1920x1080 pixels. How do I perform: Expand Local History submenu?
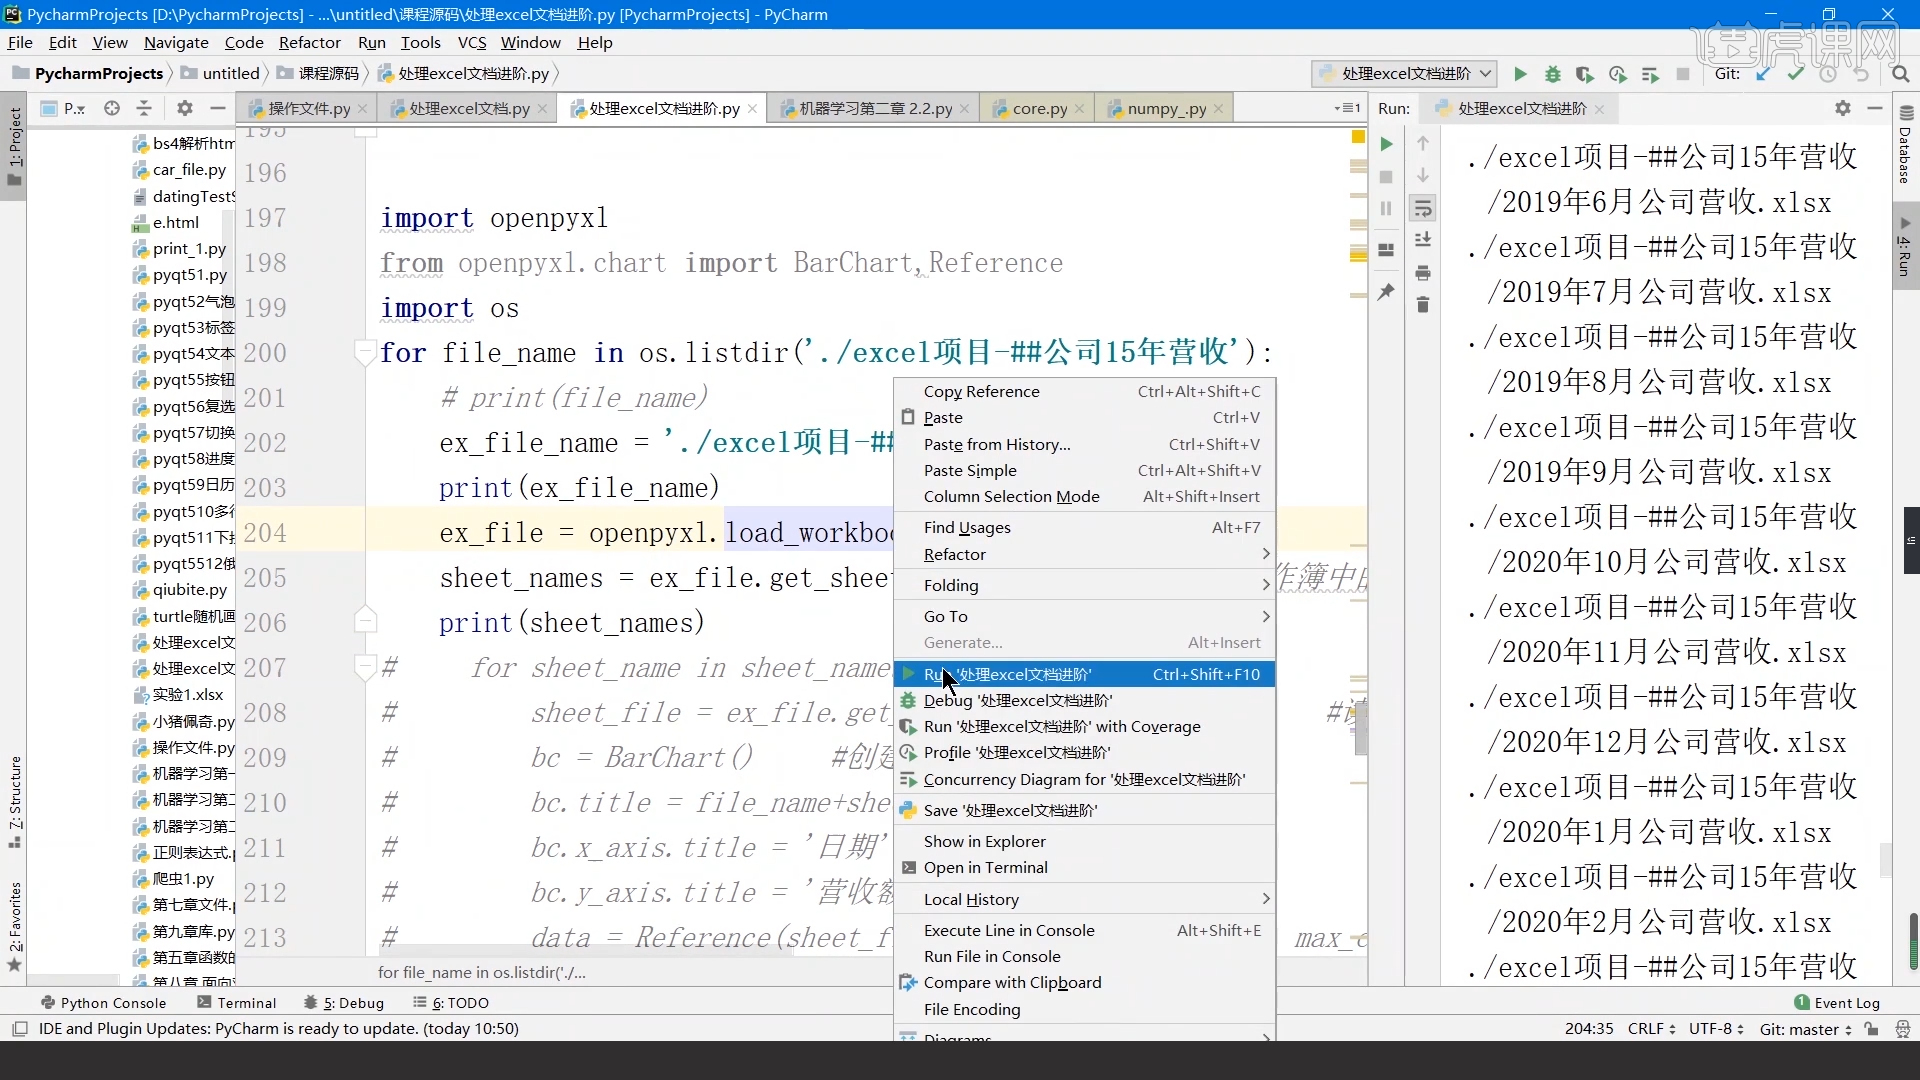coord(1085,899)
